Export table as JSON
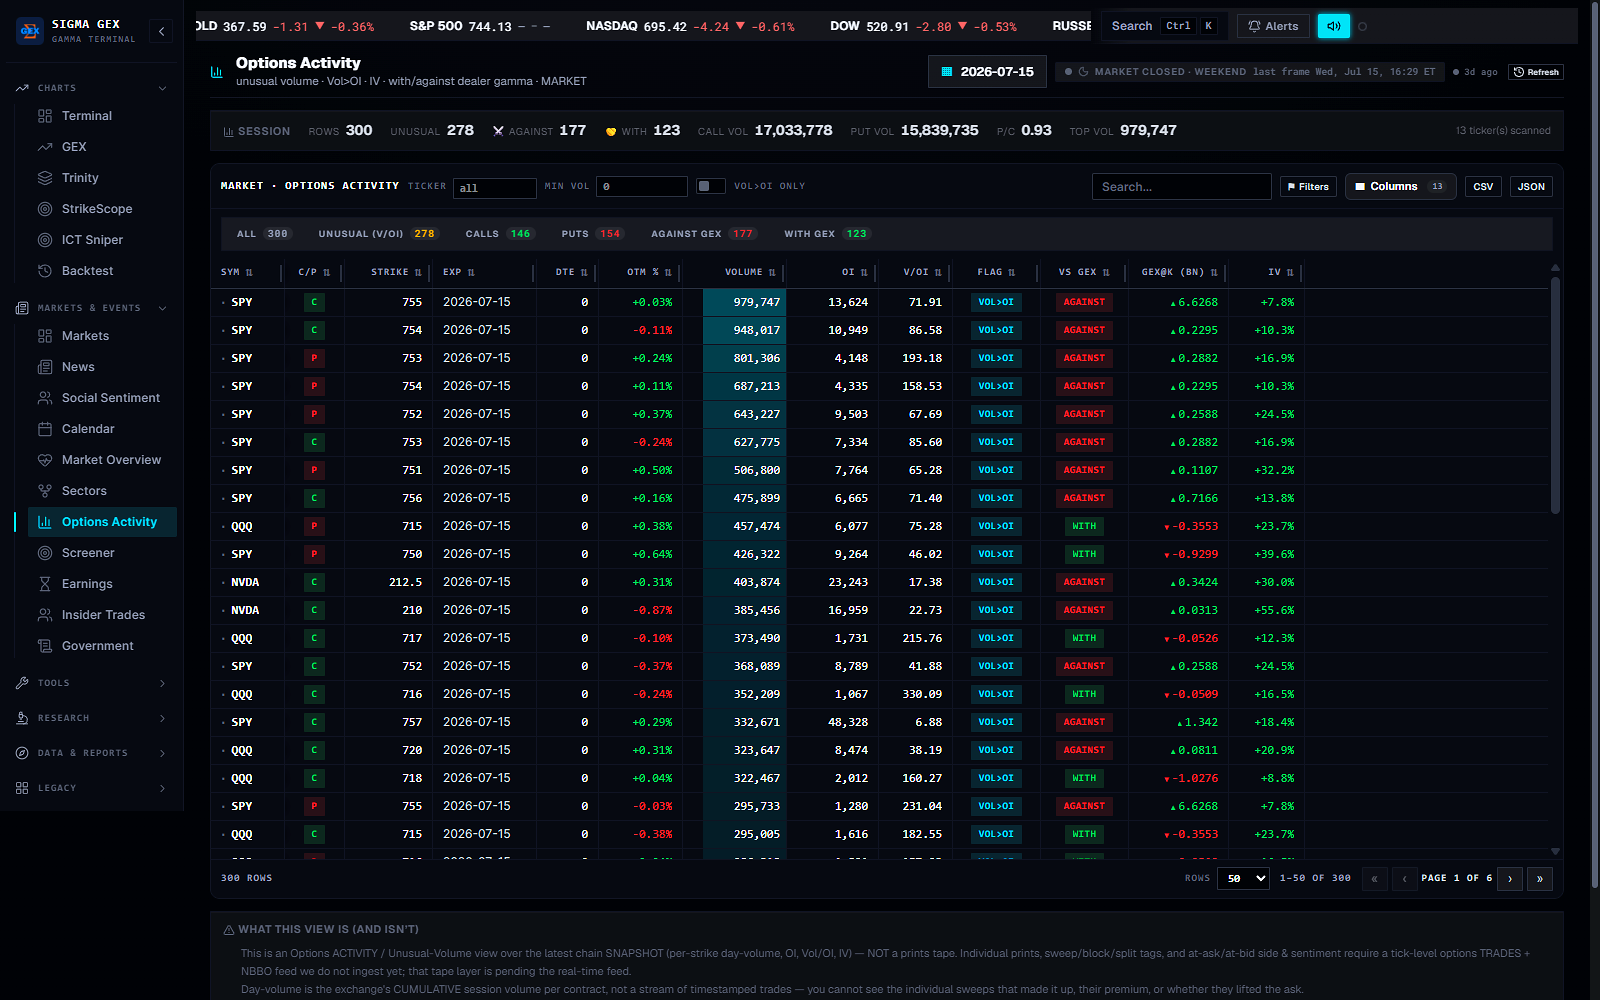 (1531, 186)
